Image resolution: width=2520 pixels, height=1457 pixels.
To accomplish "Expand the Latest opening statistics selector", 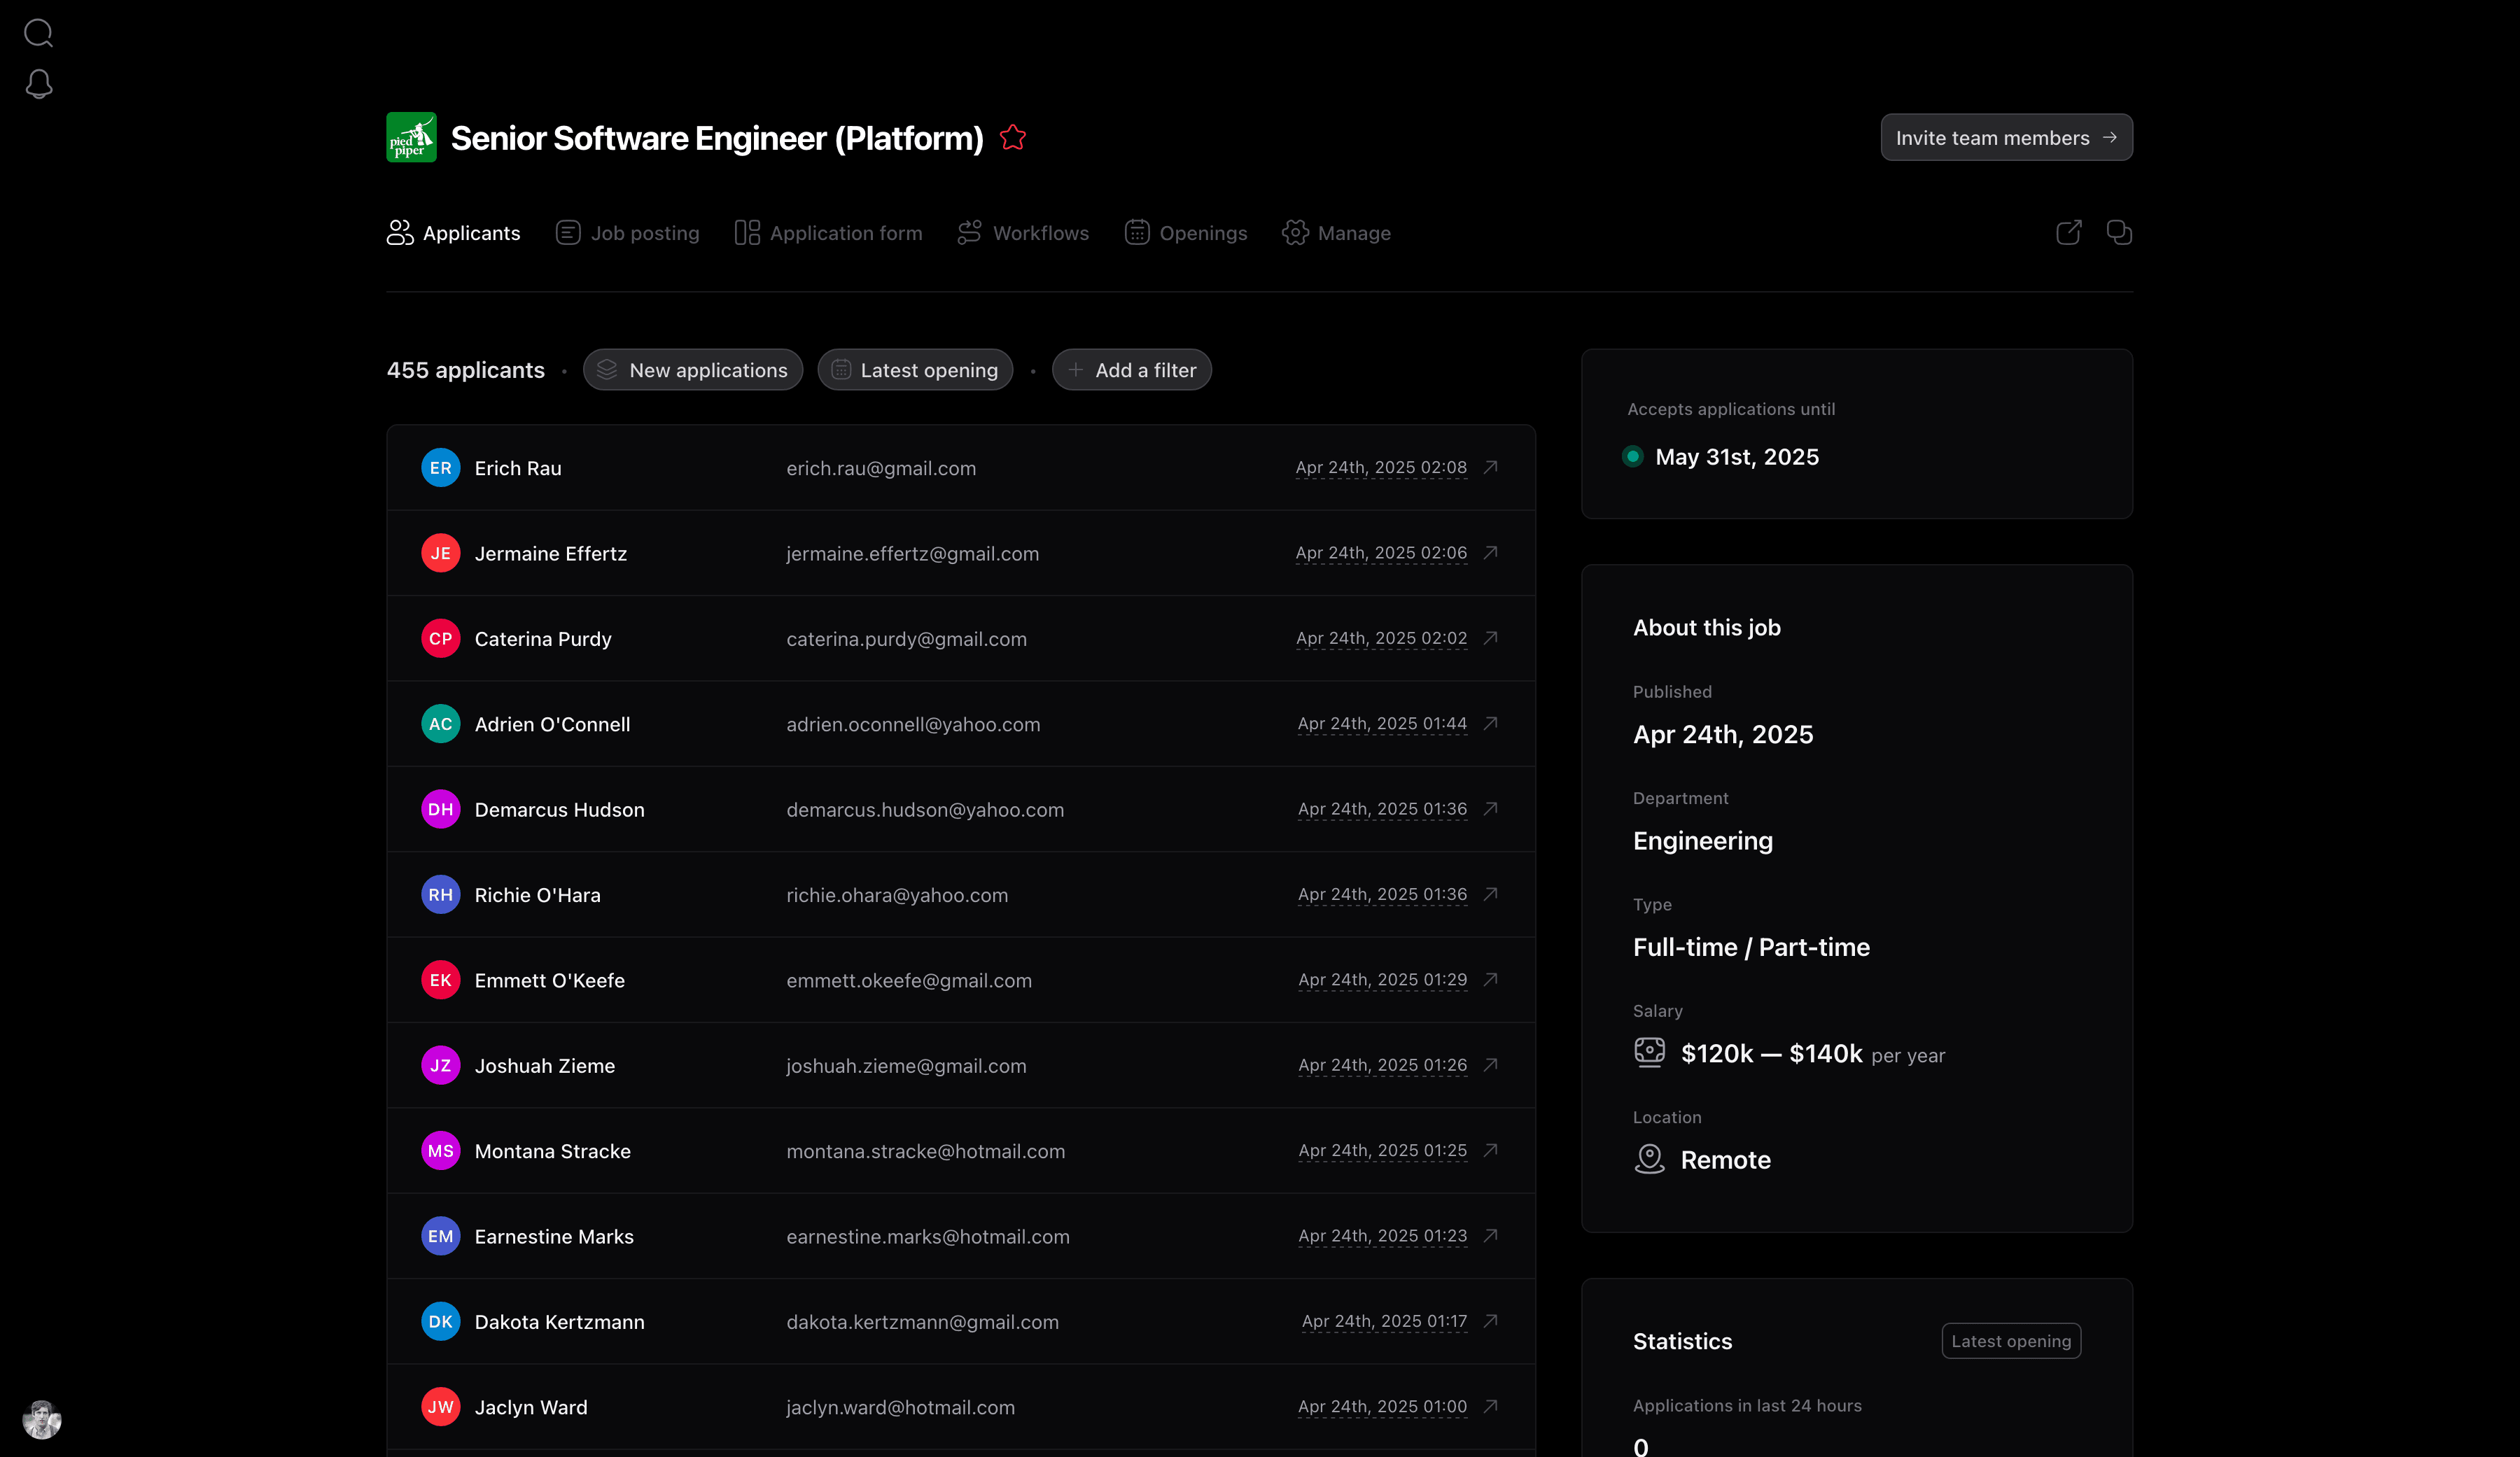I will 2010,1341.
